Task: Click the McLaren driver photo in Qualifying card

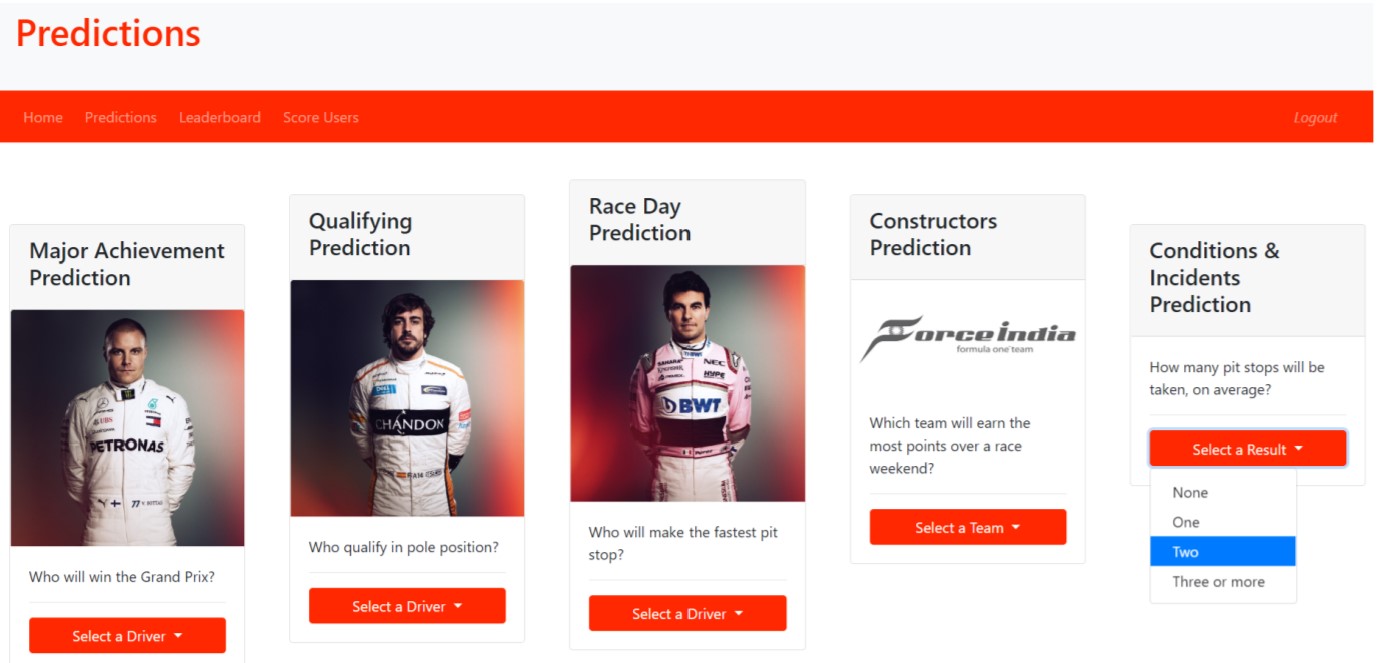Action: tap(407, 398)
